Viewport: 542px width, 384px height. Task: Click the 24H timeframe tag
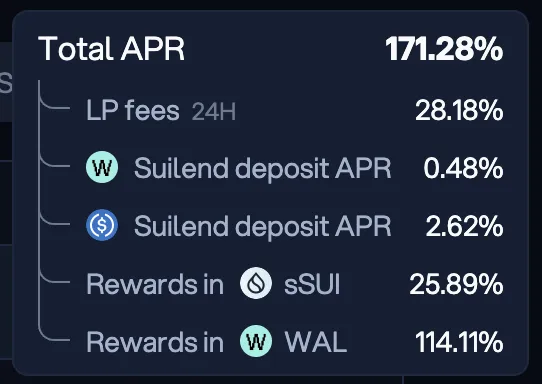[x=214, y=112]
